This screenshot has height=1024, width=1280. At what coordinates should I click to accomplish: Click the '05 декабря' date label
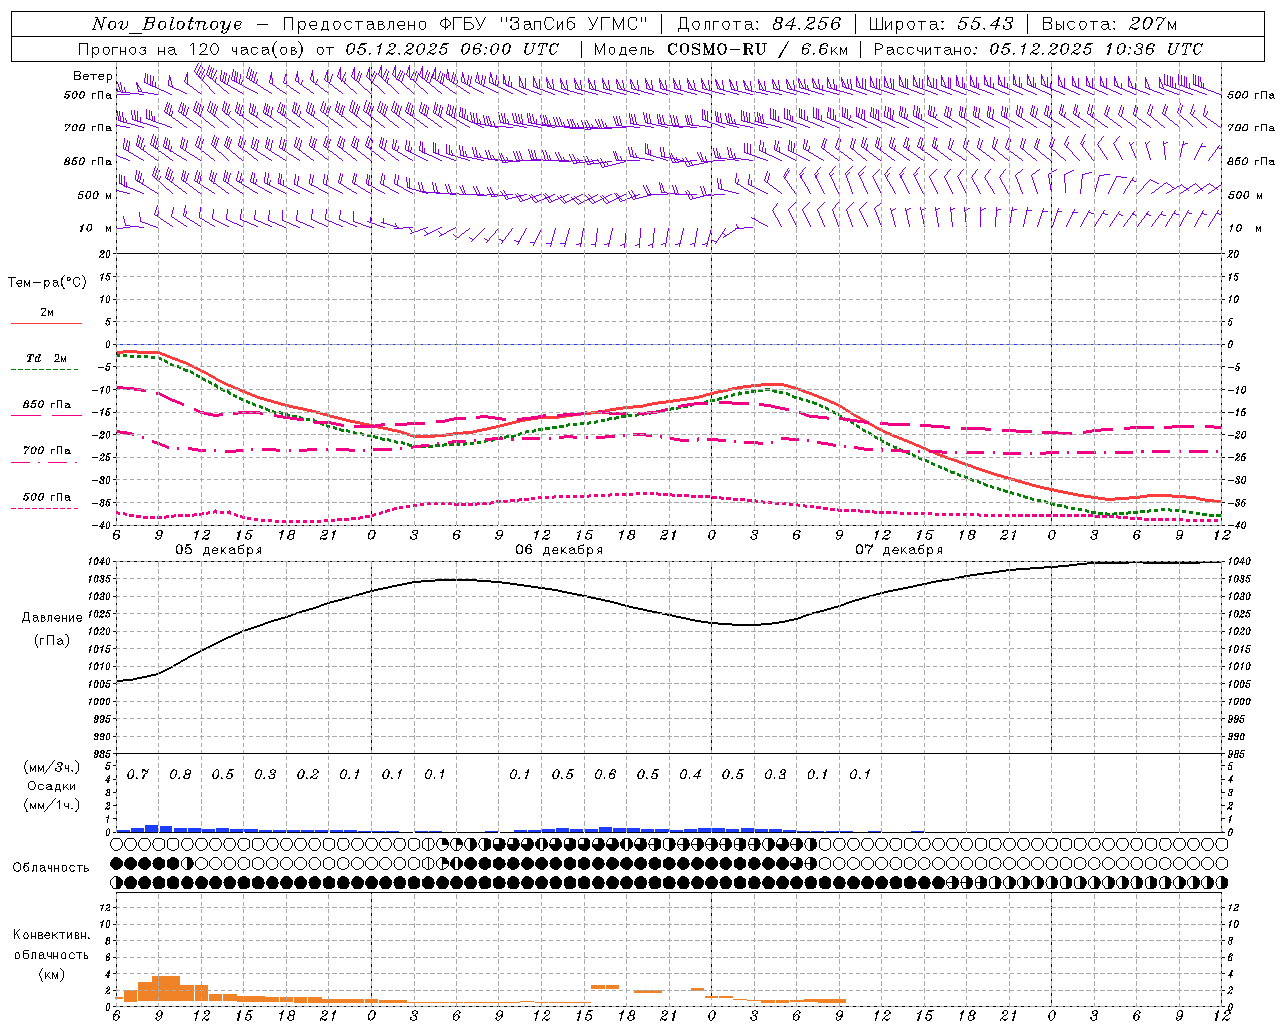click(219, 550)
